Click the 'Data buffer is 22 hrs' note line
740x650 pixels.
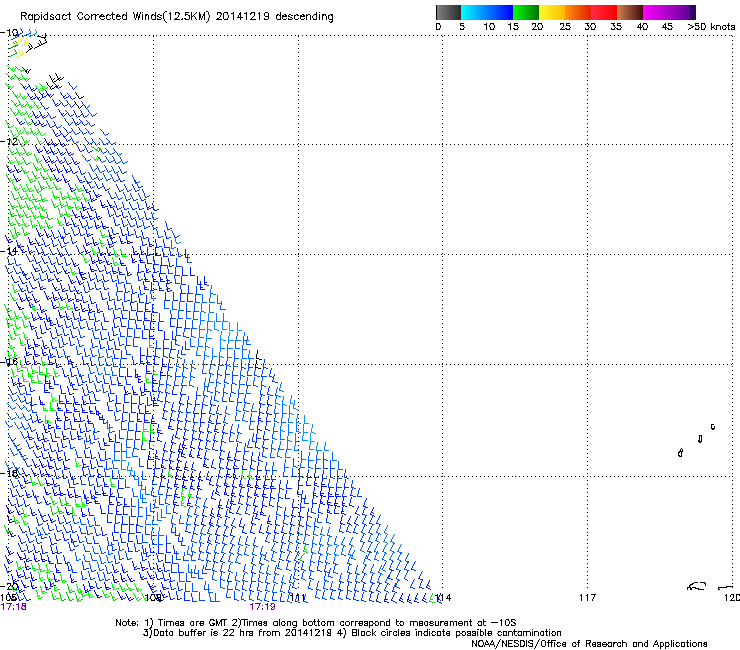(x=353, y=633)
